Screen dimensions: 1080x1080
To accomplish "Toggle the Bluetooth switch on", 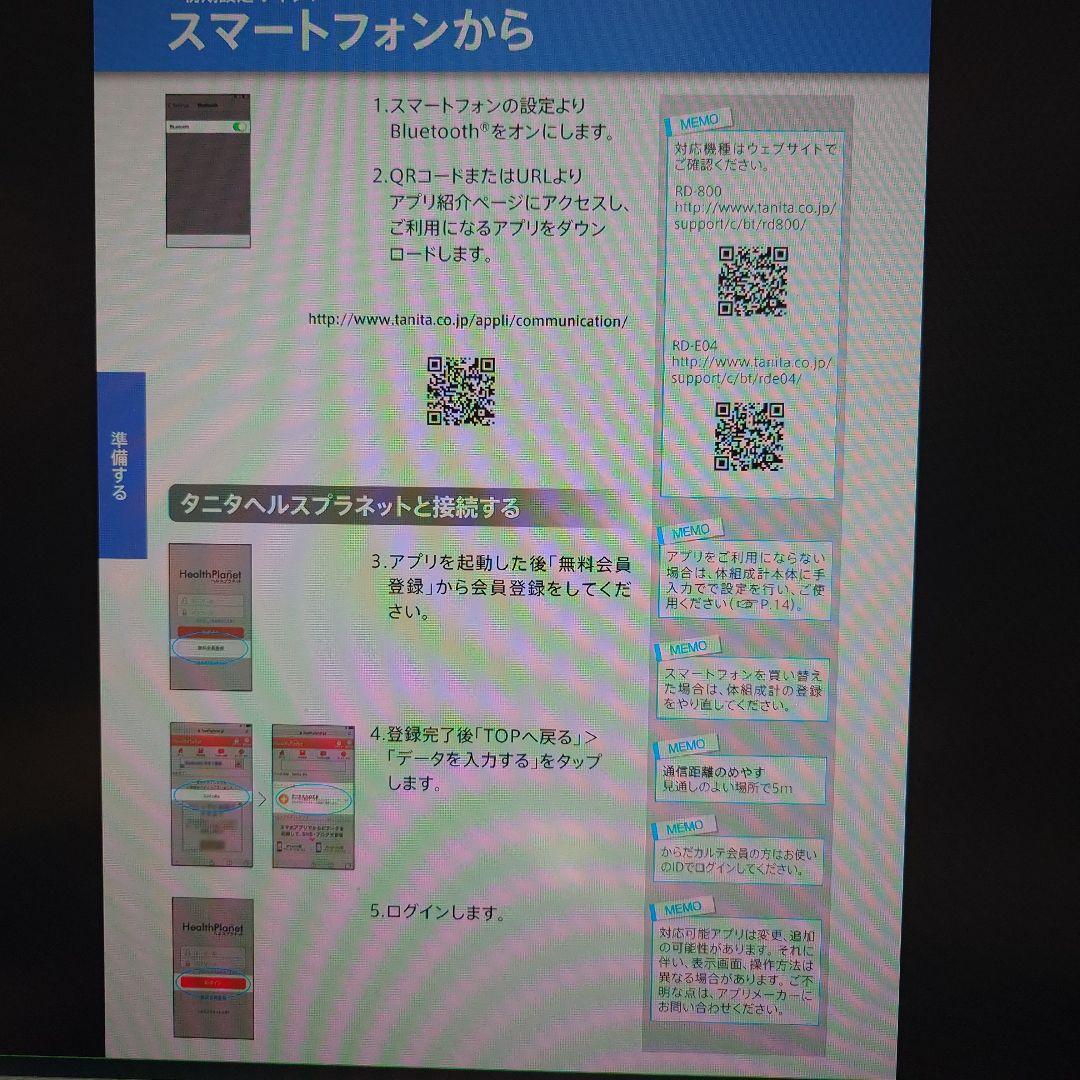I will point(240,127).
